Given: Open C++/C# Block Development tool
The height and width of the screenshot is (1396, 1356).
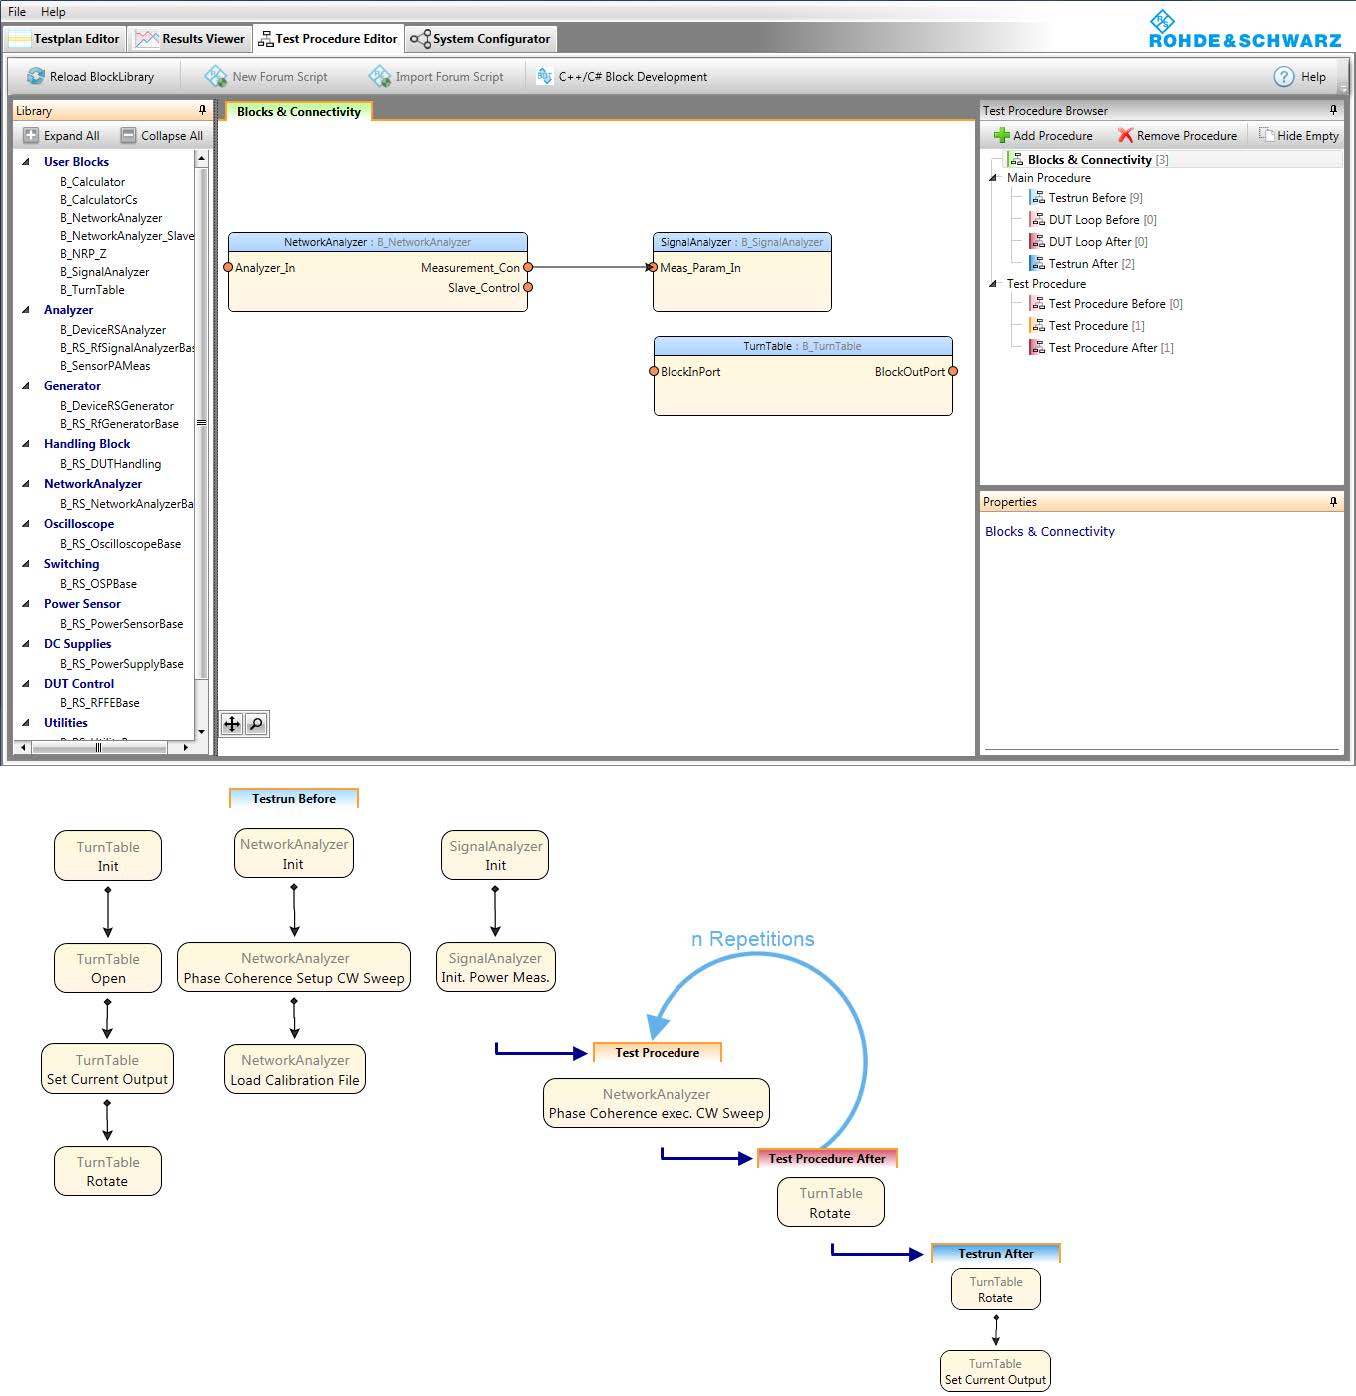Looking at the screenshot, I should 622,76.
